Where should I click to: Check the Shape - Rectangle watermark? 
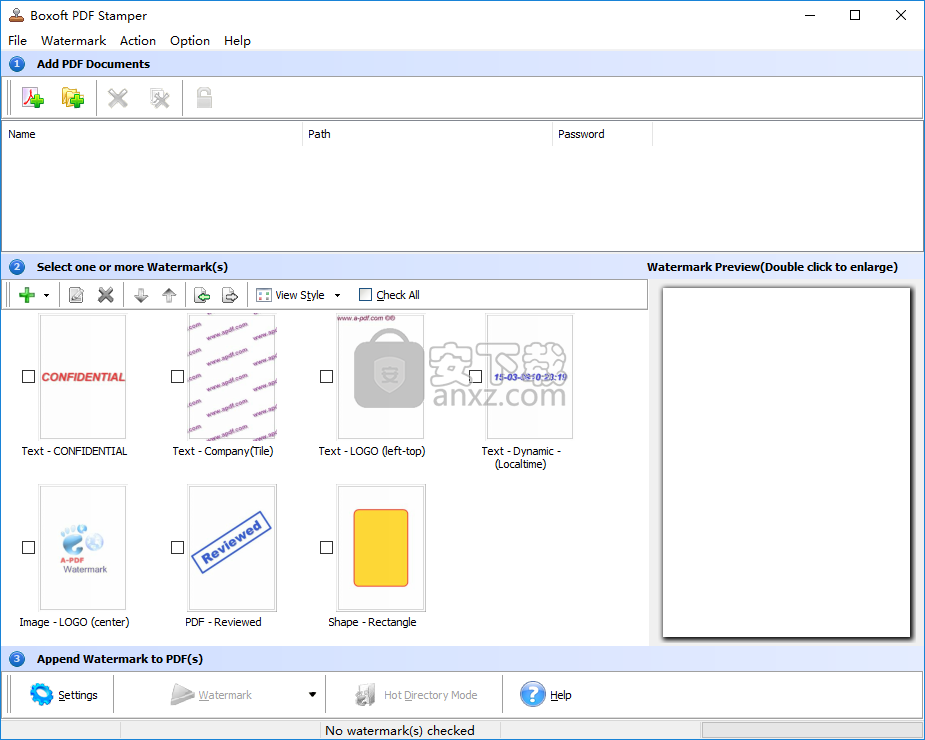326,548
